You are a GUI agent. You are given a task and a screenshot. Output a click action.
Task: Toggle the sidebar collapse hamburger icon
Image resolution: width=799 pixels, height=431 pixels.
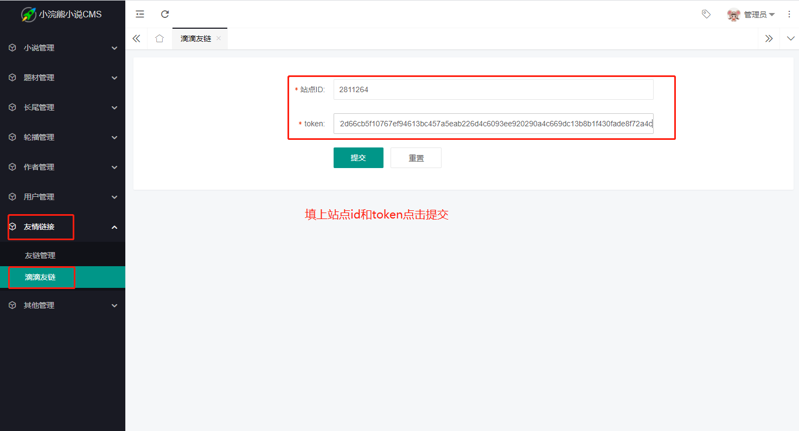140,14
